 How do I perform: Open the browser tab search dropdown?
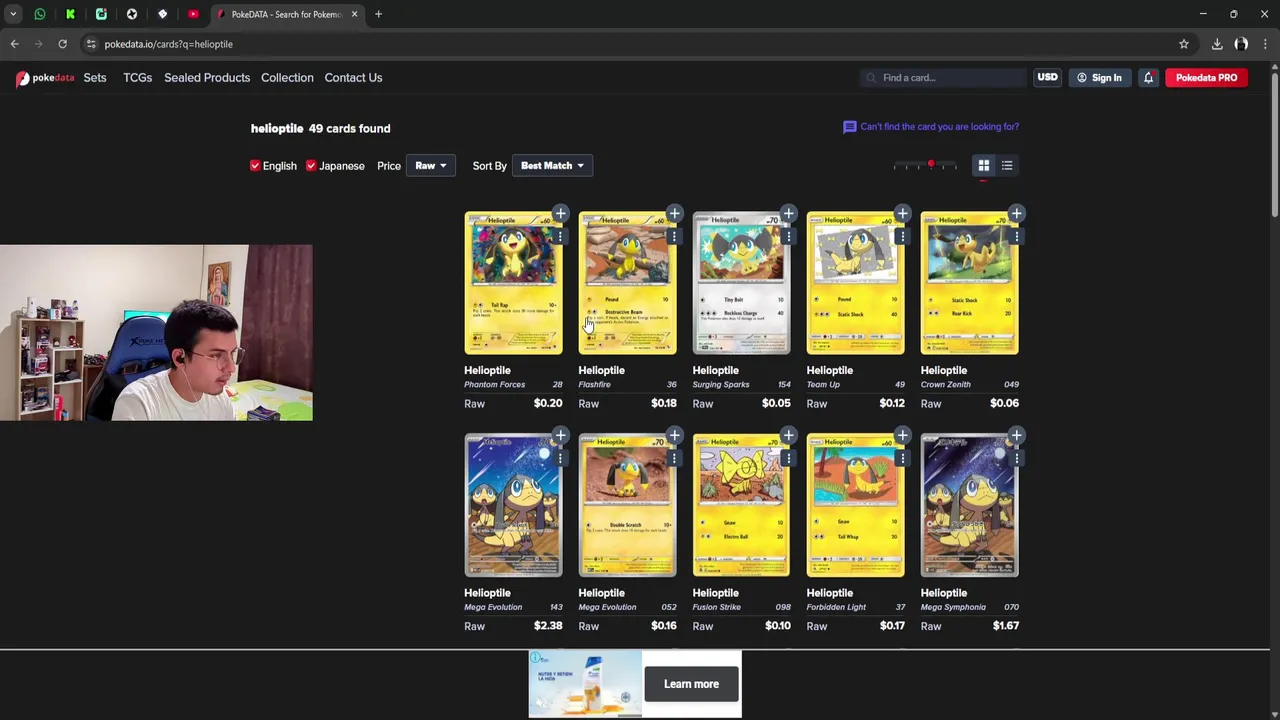tap(13, 14)
